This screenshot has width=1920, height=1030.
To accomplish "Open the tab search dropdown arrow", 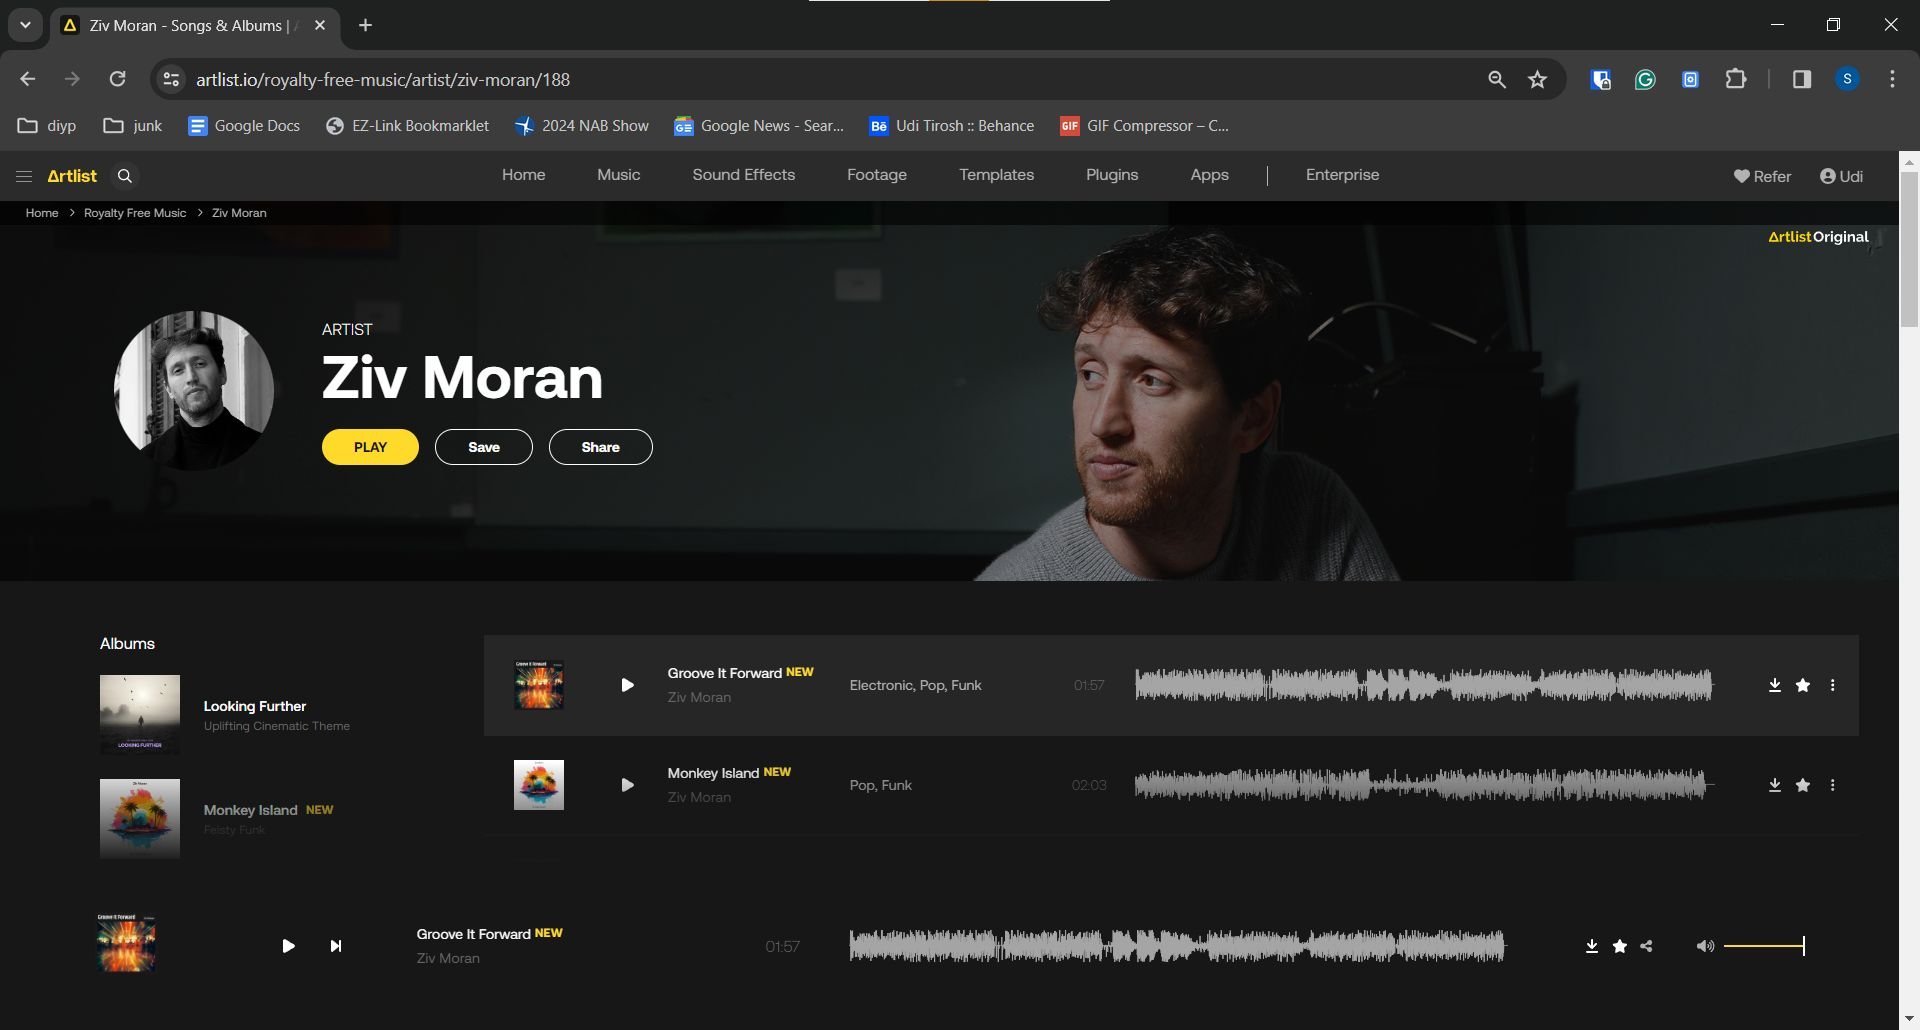I will [25, 25].
